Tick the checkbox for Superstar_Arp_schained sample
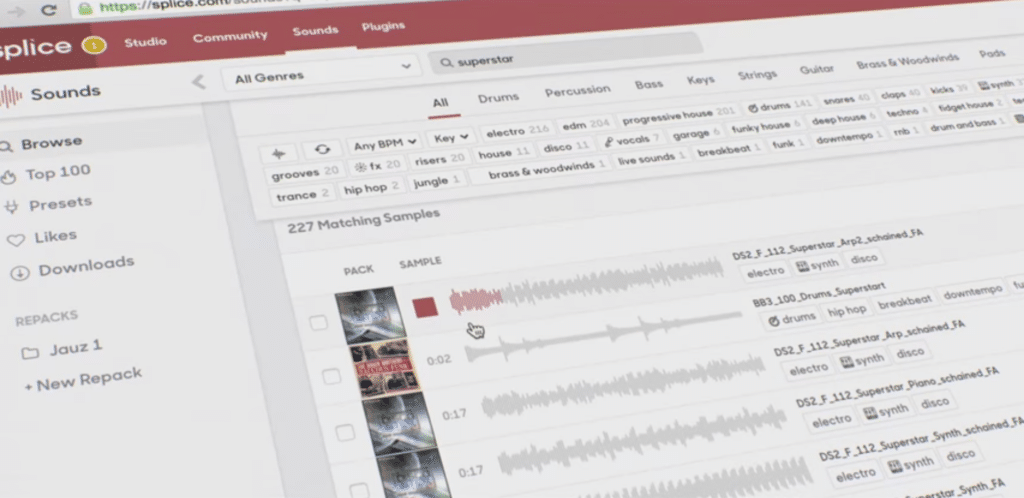The height and width of the screenshot is (498, 1024). 345,432
